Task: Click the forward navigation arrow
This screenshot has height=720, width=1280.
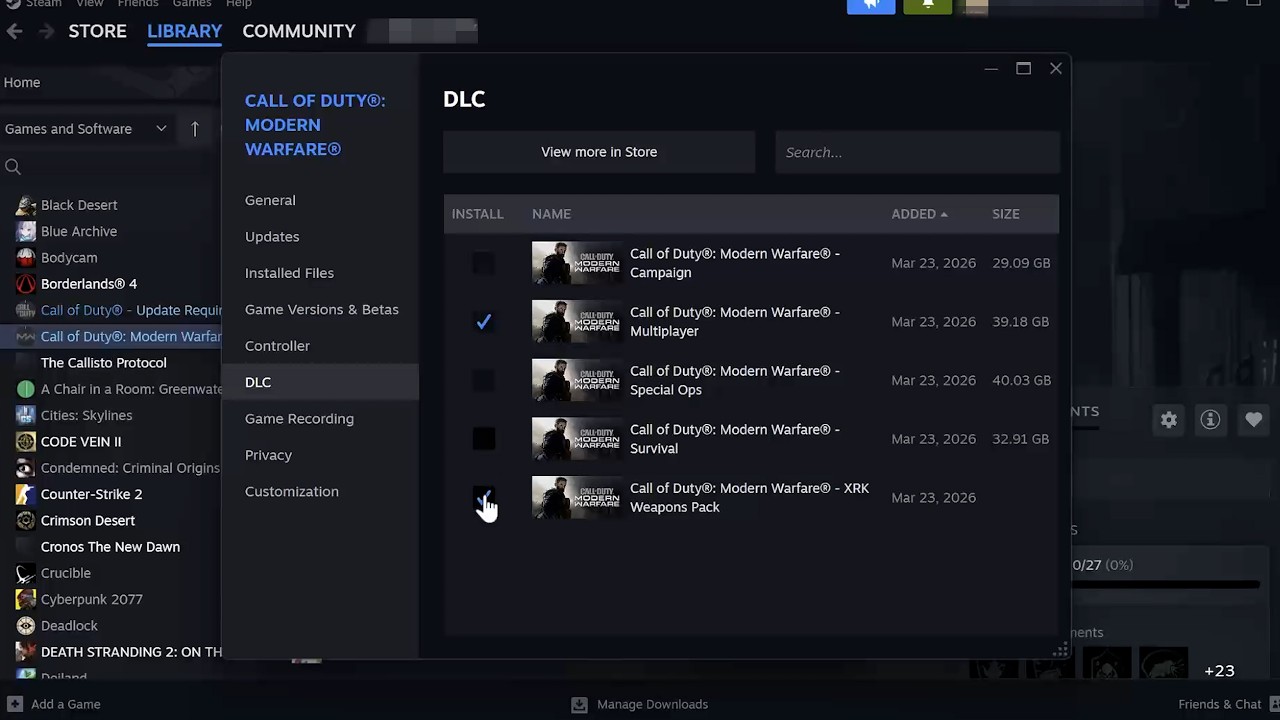Action: [x=46, y=31]
